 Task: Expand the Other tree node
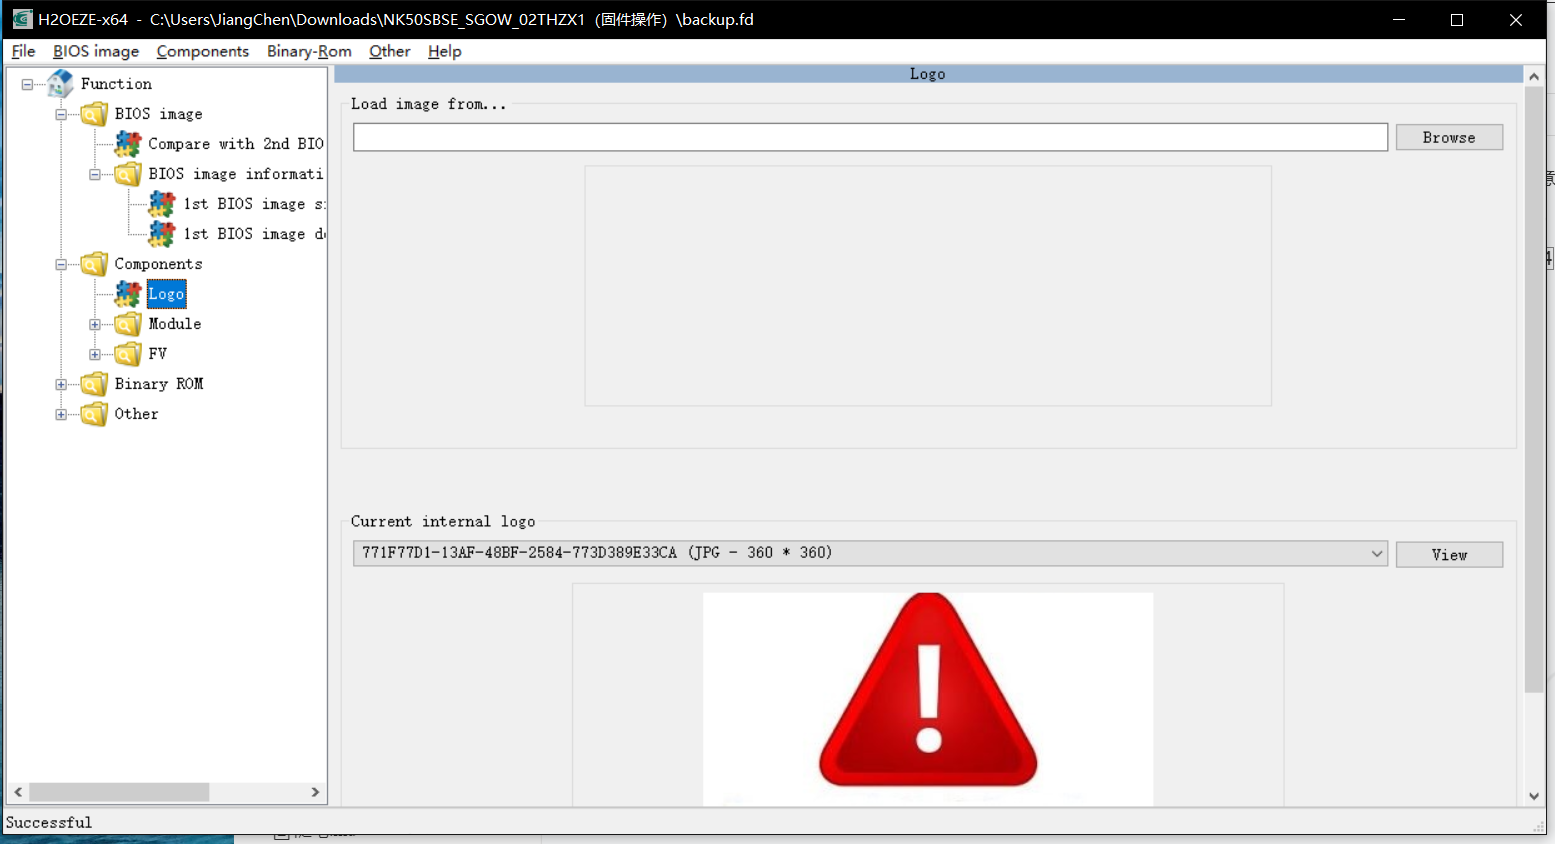[61, 414]
